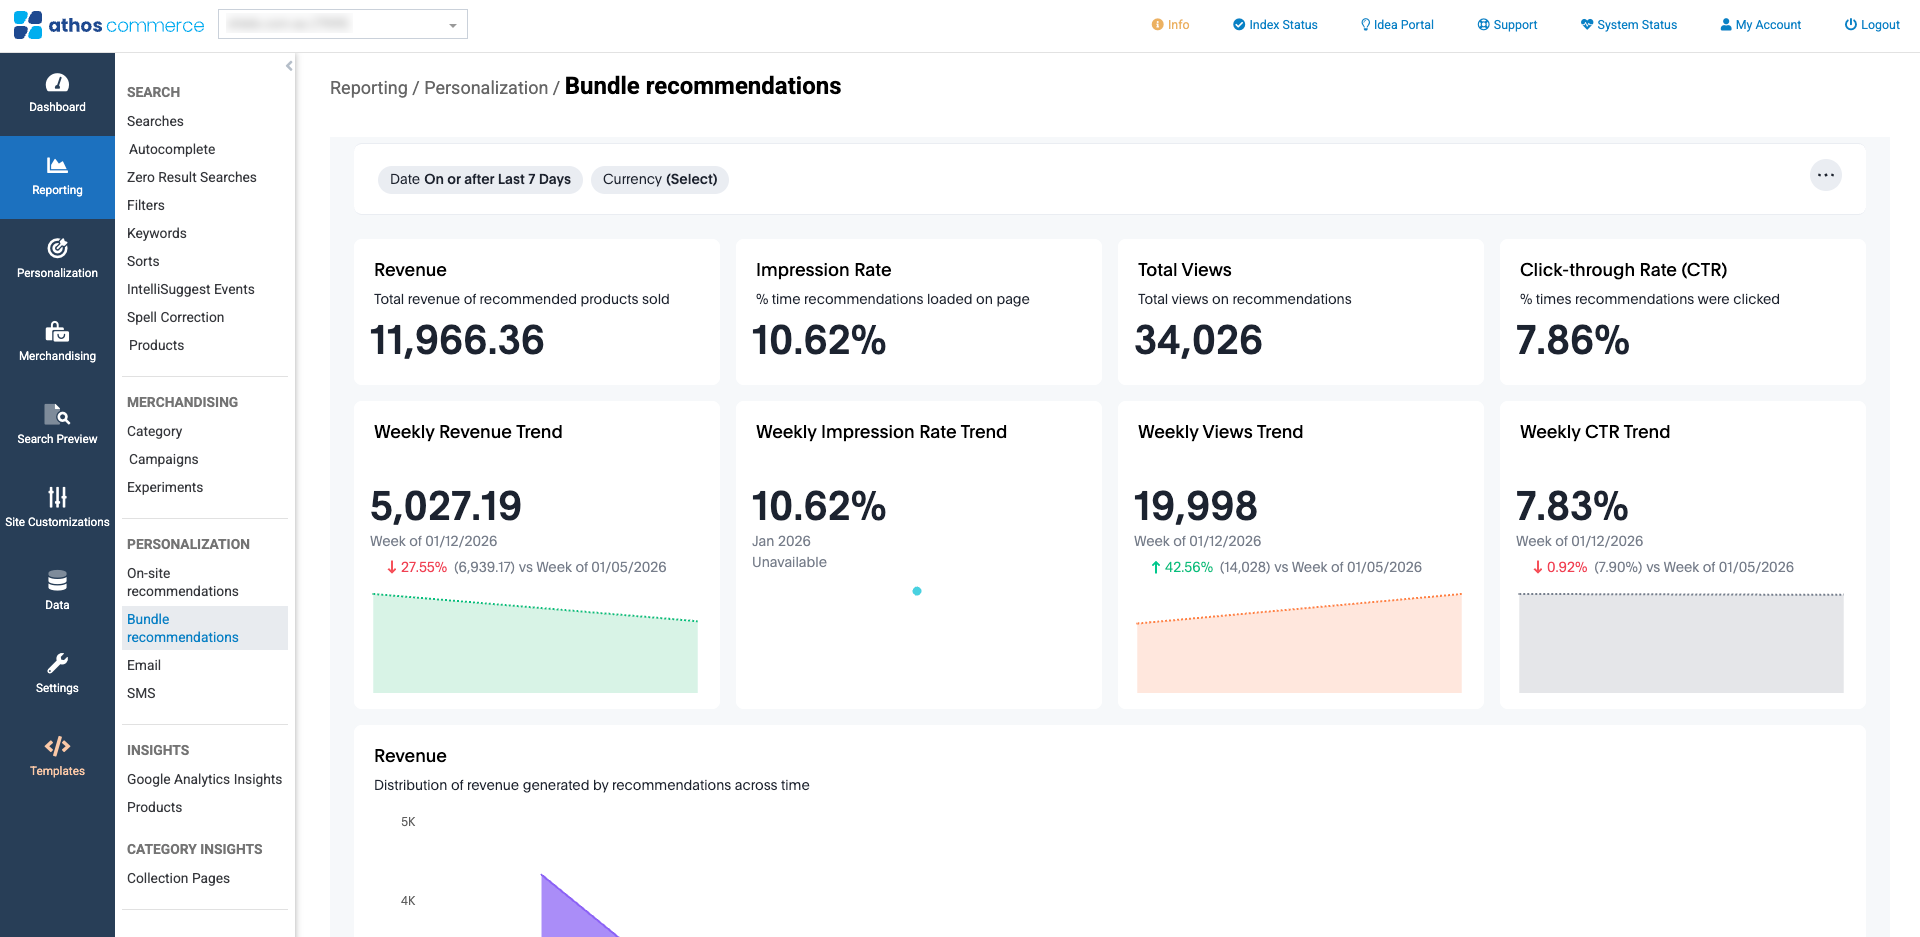Viewport: 1920px width, 937px height.
Task: Collapse the reporting submenu with chevron
Action: click(x=289, y=66)
